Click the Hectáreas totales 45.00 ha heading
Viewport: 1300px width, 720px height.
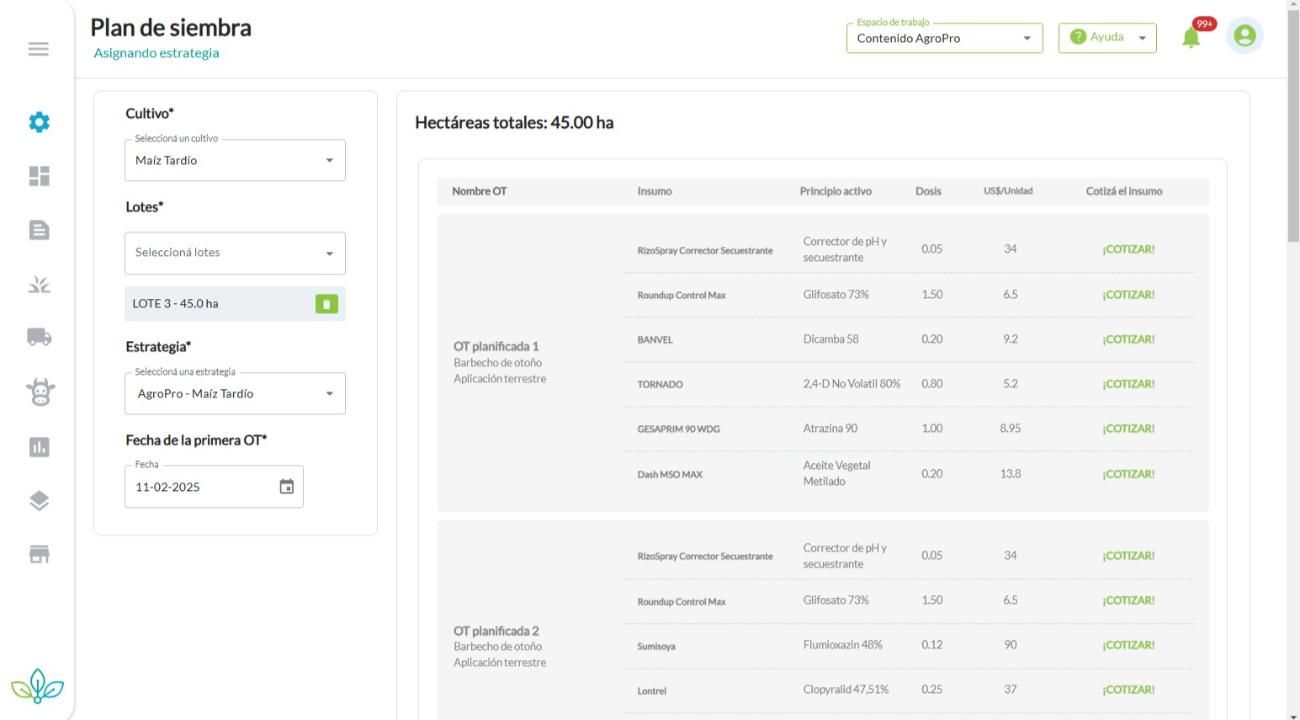pyautogui.click(x=514, y=123)
